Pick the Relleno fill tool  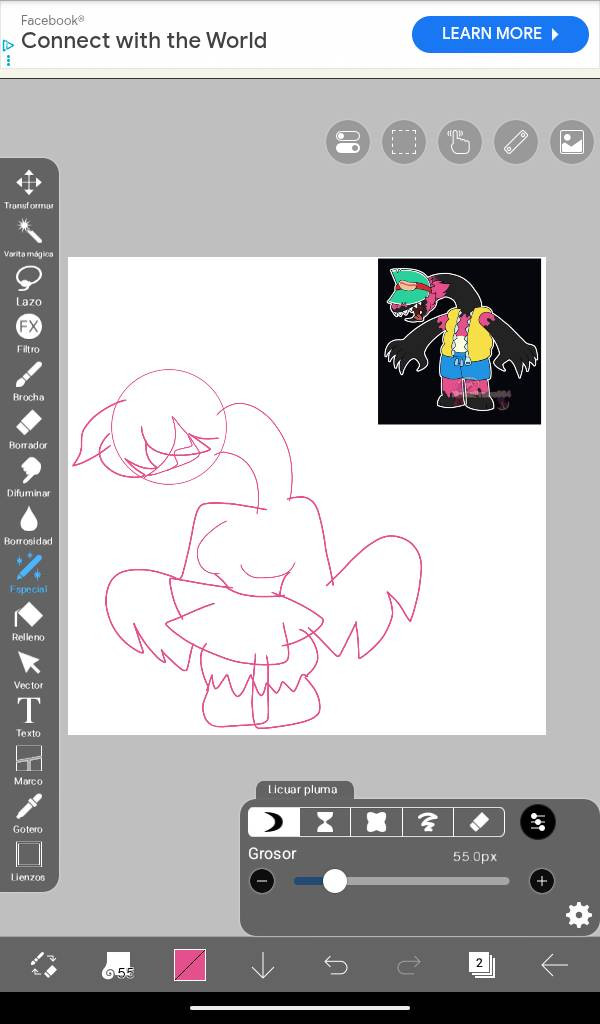click(x=29, y=622)
